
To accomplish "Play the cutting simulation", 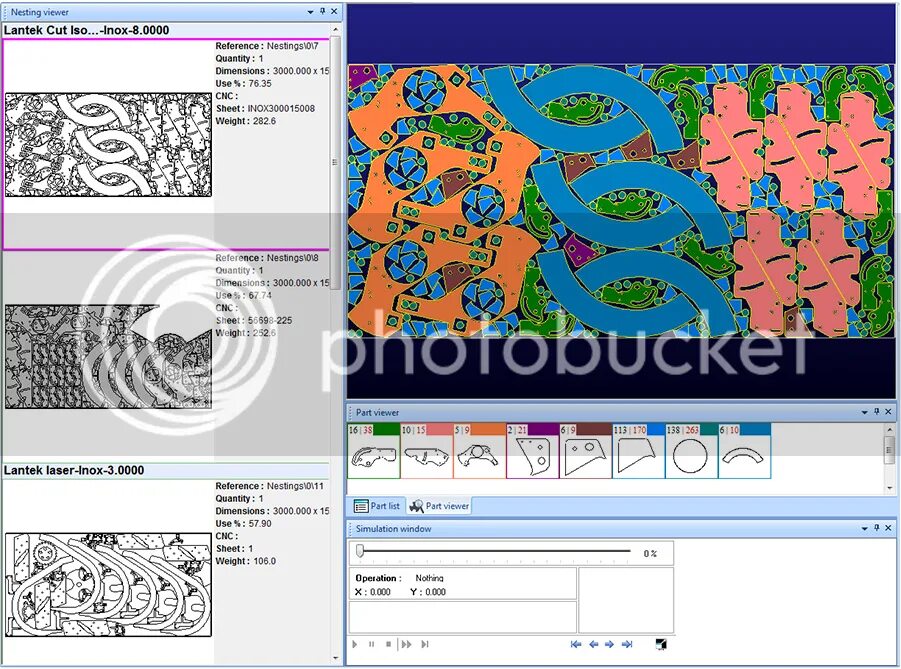I will click(355, 644).
